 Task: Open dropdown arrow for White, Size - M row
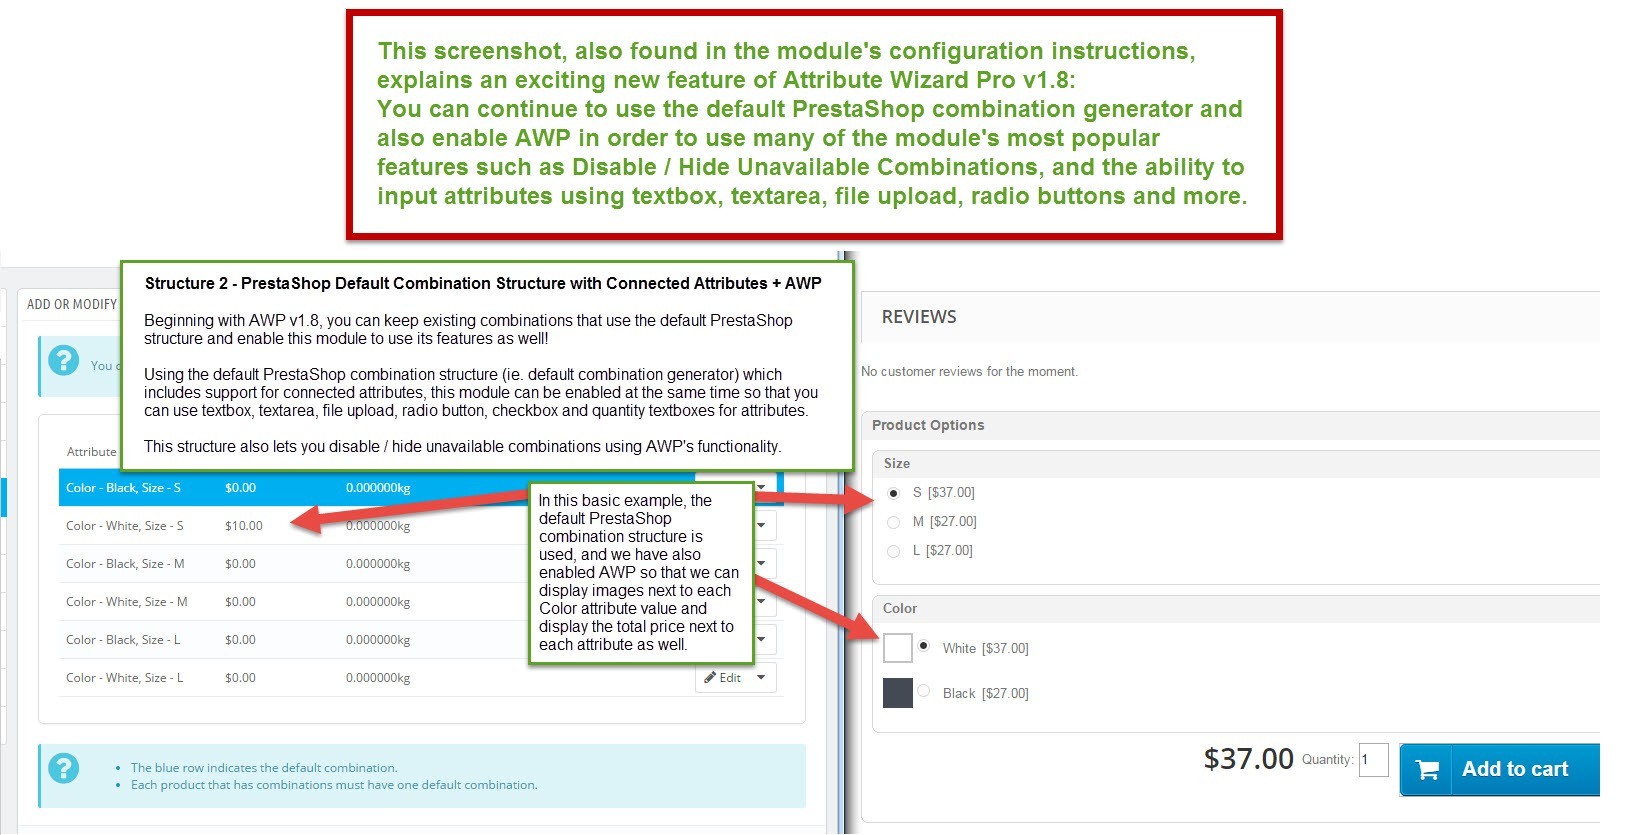[762, 602]
